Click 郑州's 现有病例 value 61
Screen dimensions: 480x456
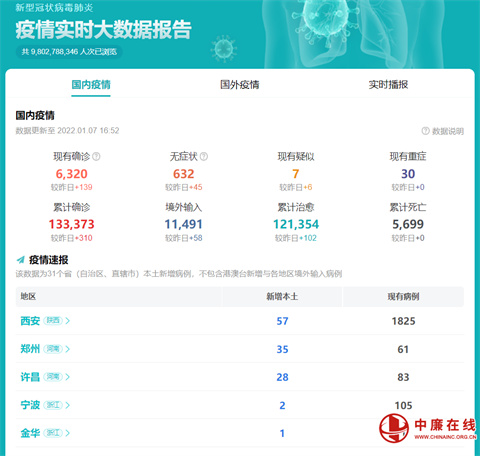[403, 349]
